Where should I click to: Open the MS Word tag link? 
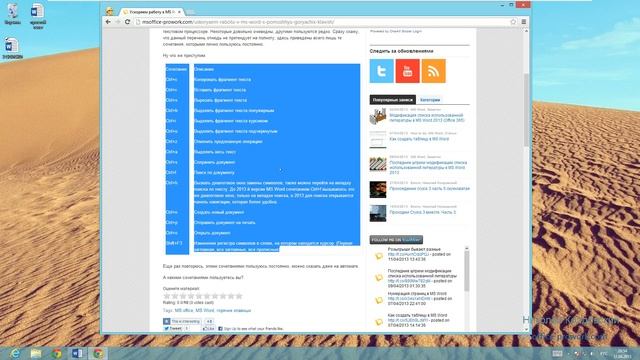click(204, 311)
